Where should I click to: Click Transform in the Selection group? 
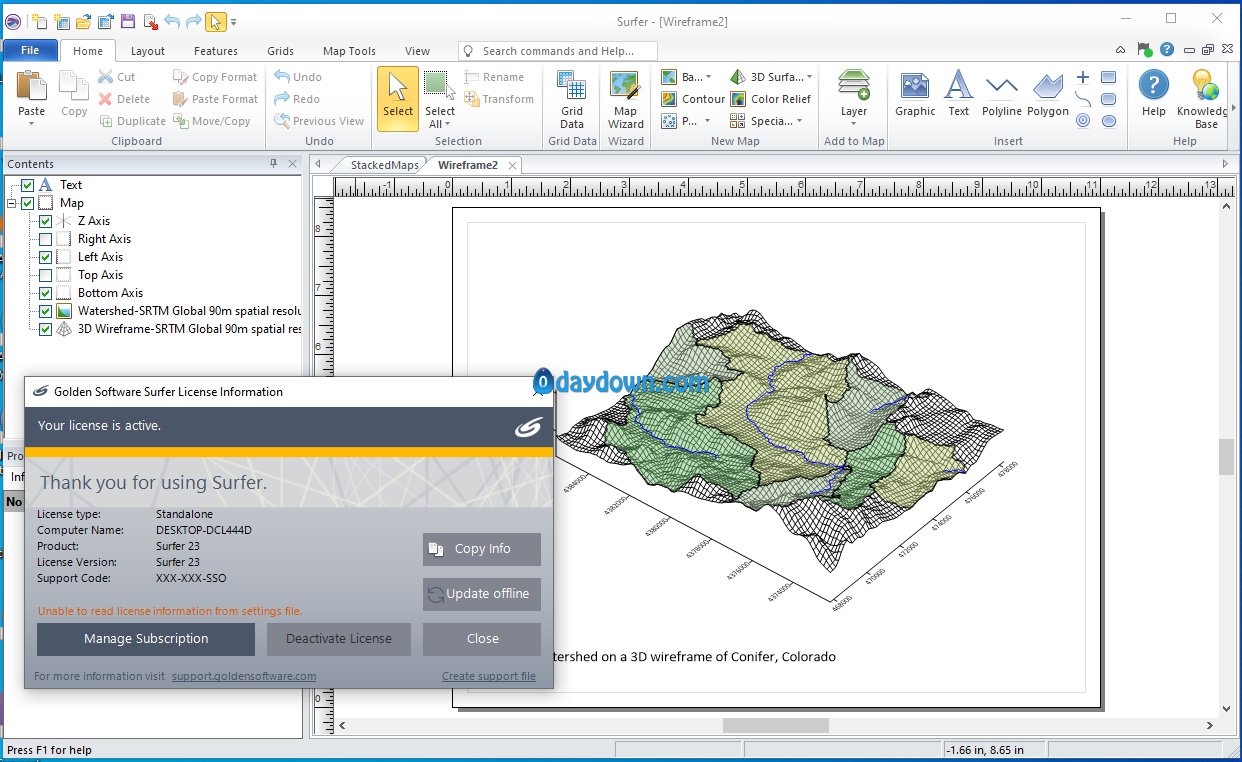pos(498,99)
